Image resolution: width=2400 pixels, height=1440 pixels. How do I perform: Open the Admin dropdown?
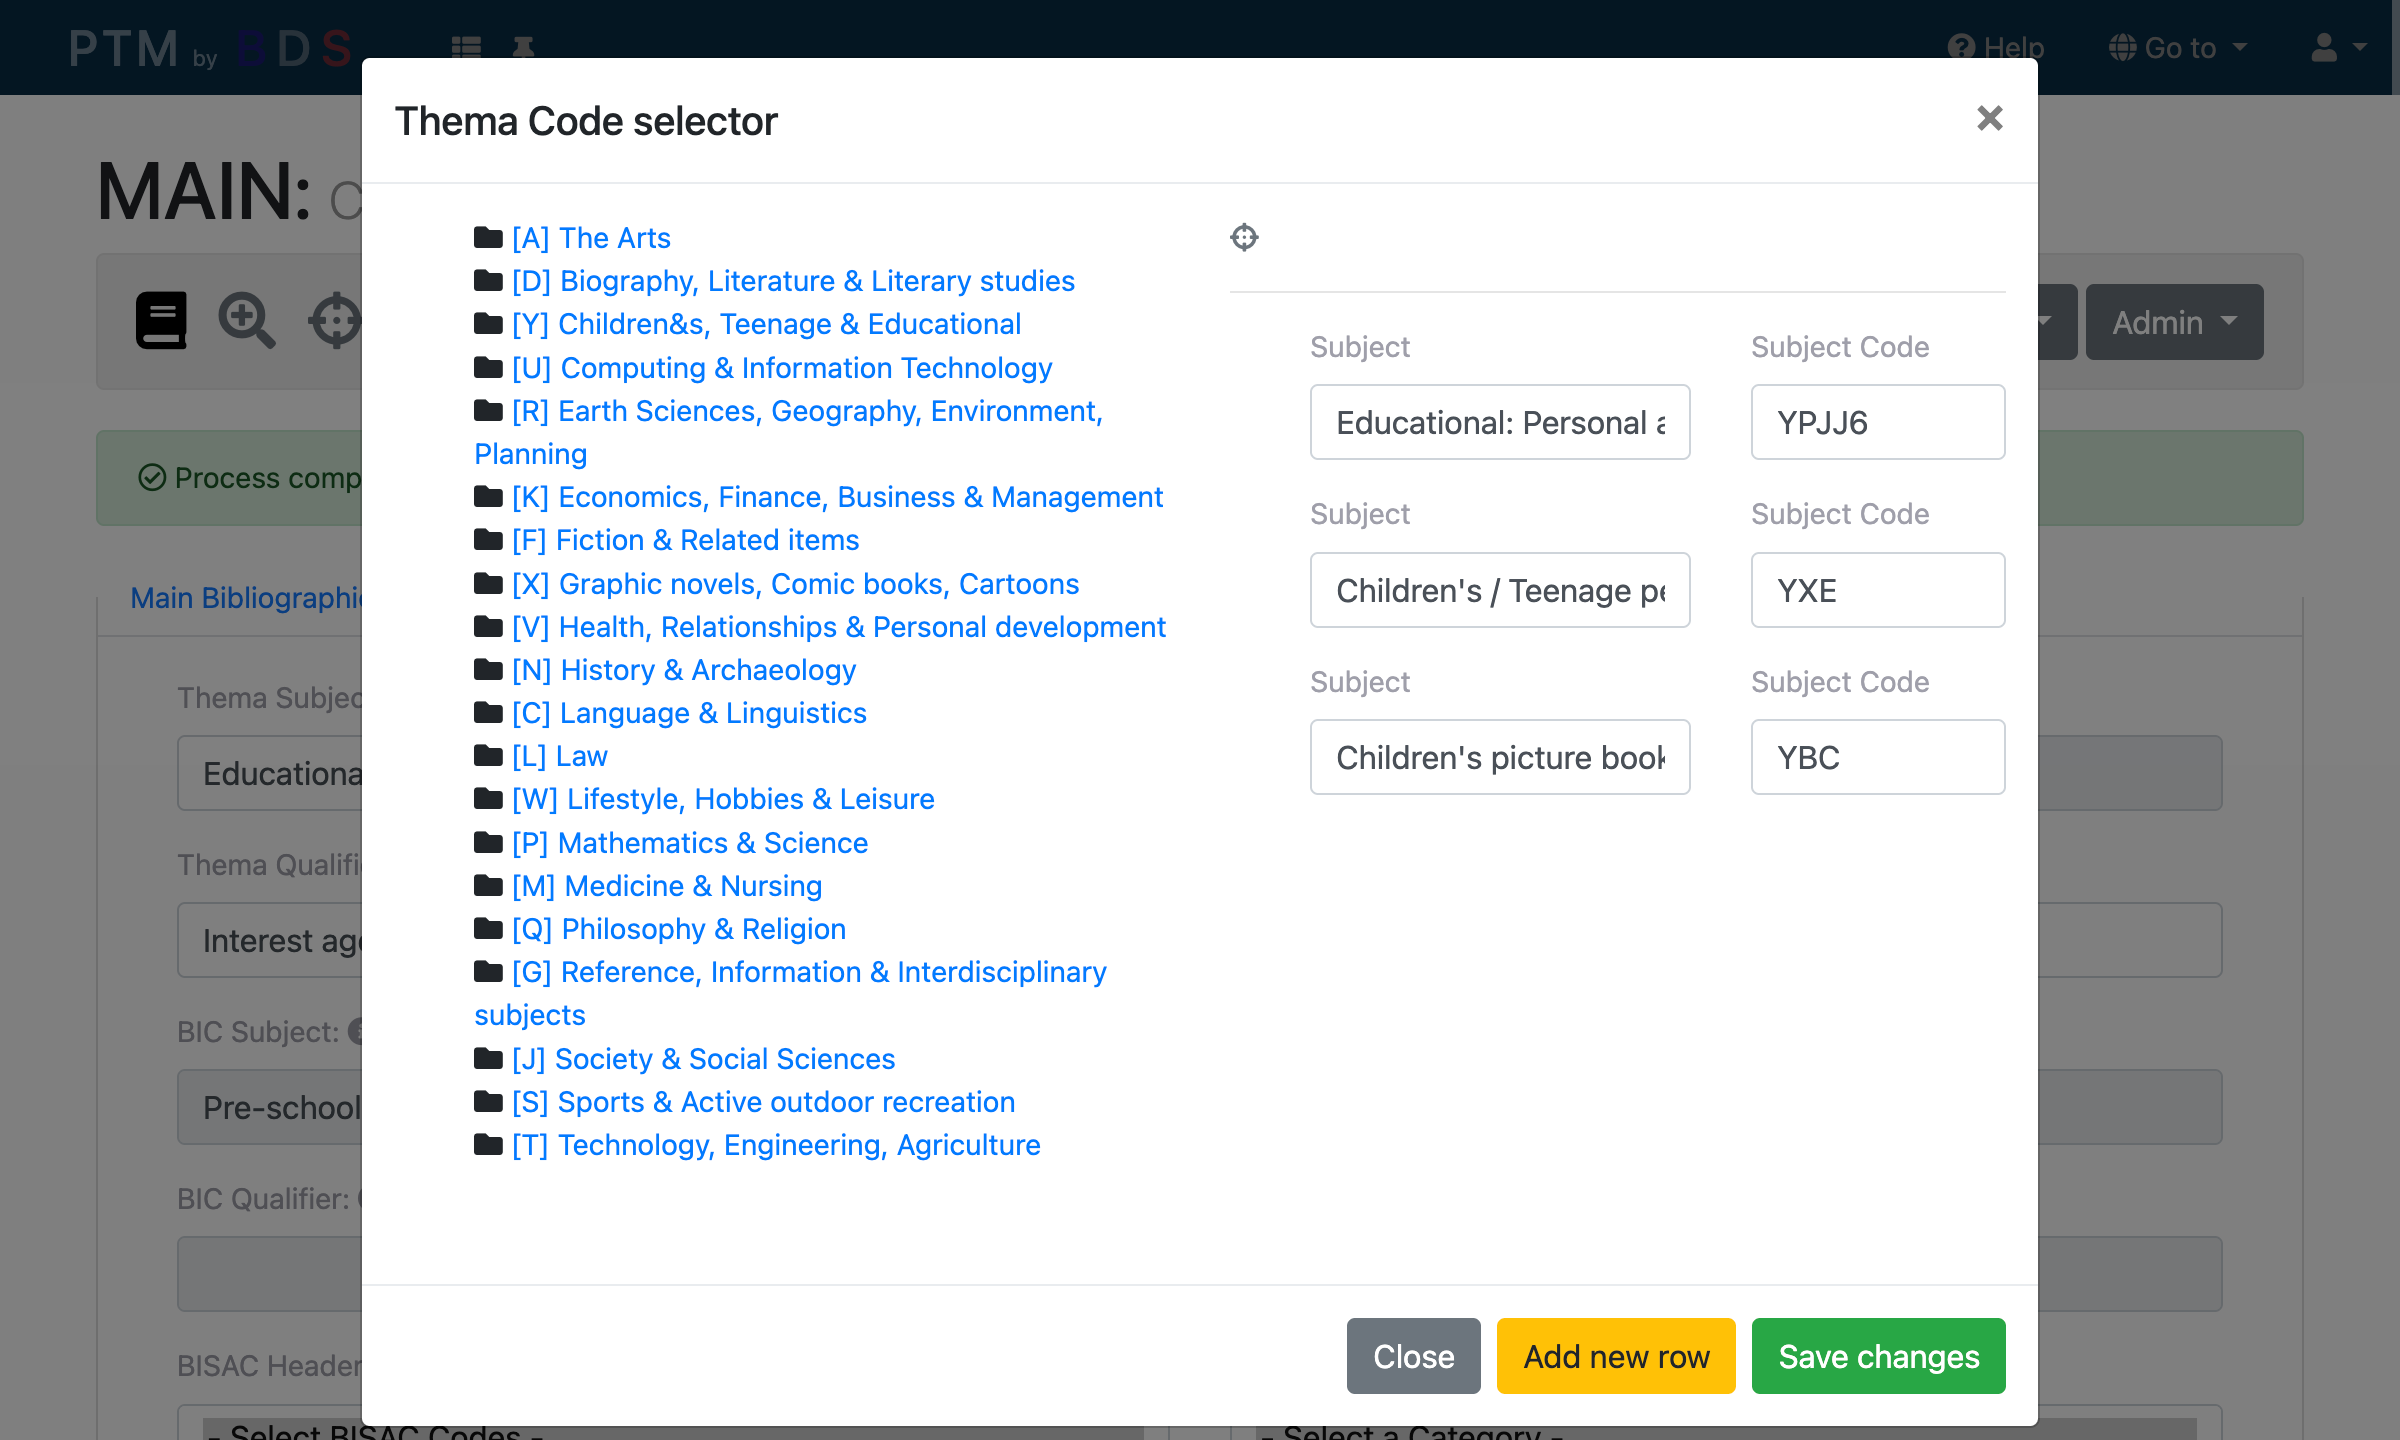tap(2174, 321)
